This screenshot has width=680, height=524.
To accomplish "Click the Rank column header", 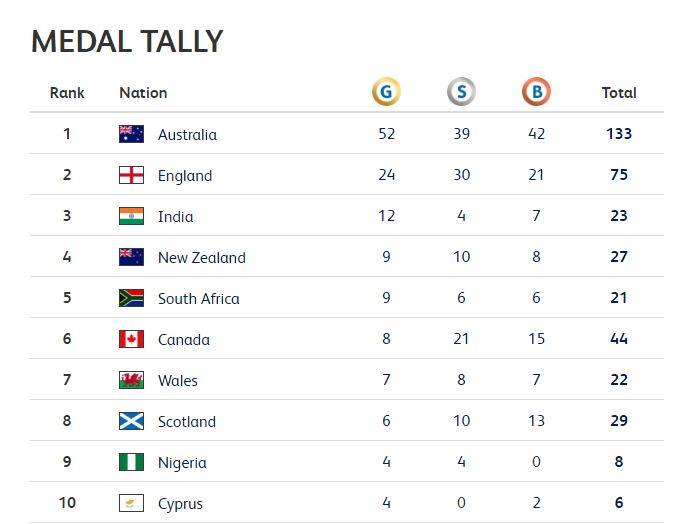I will click(x=67, y=92).
